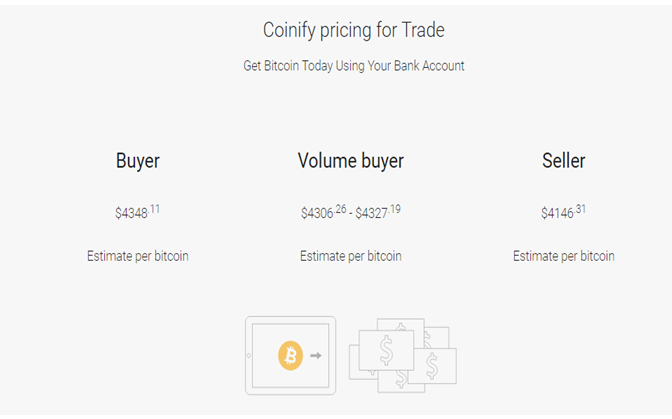This screenshot has width=672, height=419.
Task: Select the Seller heading
Action: pyautogui.click(x=564, y=161)
